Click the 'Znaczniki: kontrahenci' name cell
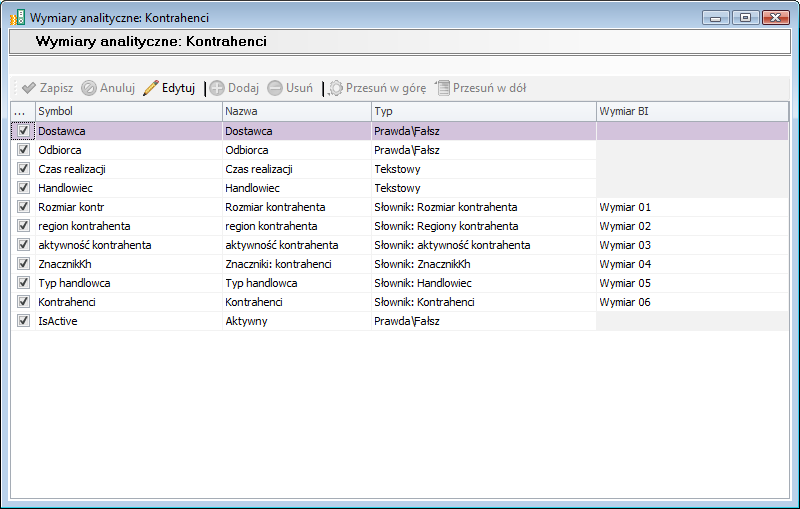 (296, 264)
